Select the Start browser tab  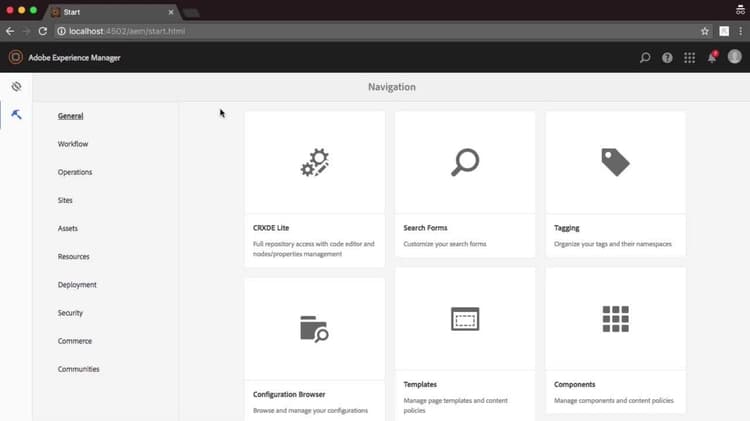coord(111,12)
